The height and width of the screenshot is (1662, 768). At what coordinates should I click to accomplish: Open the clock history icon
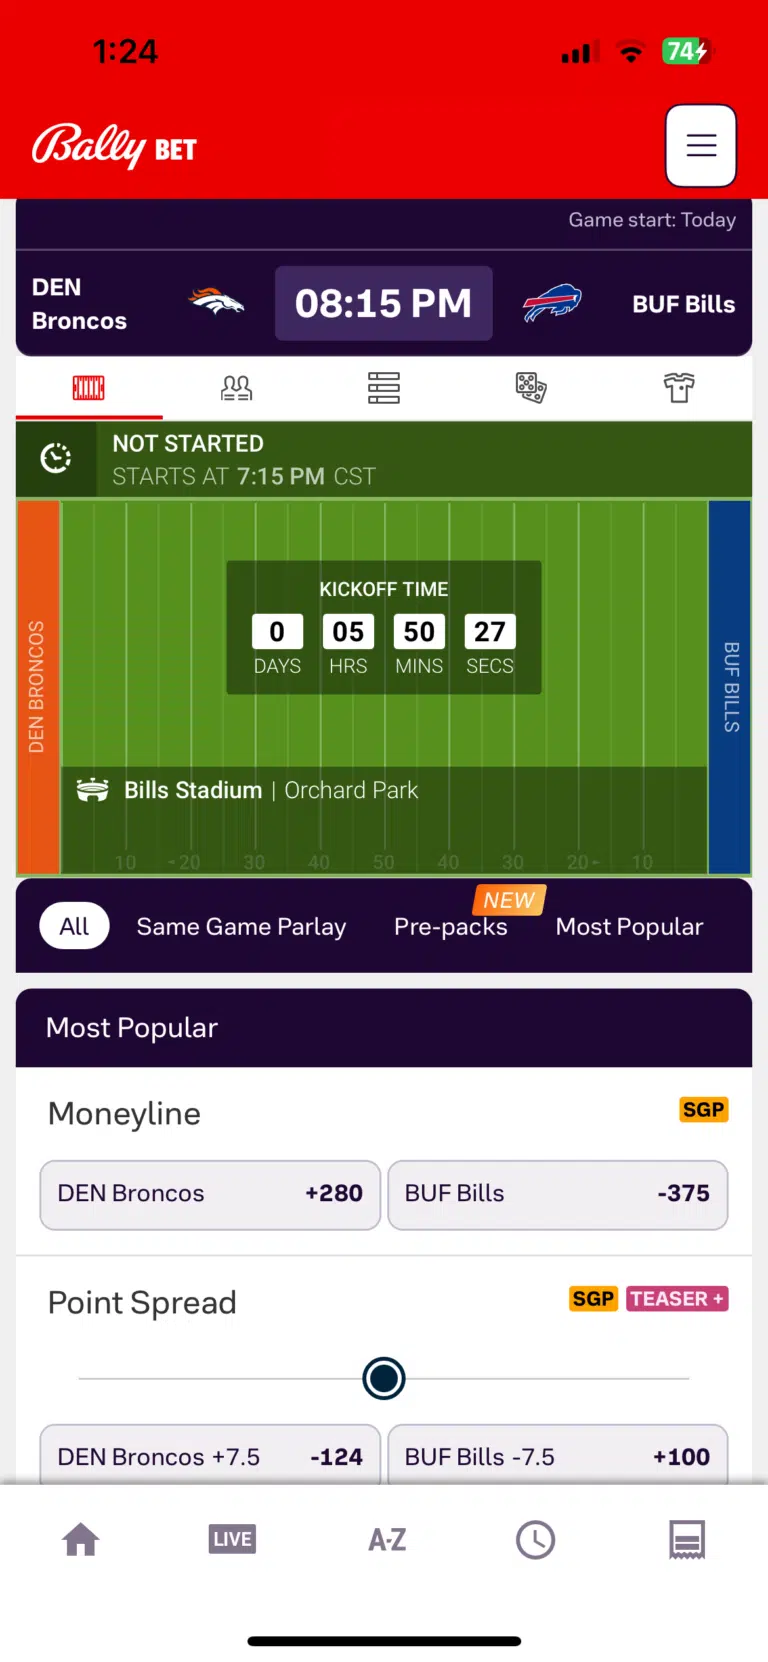point(535,1539)
